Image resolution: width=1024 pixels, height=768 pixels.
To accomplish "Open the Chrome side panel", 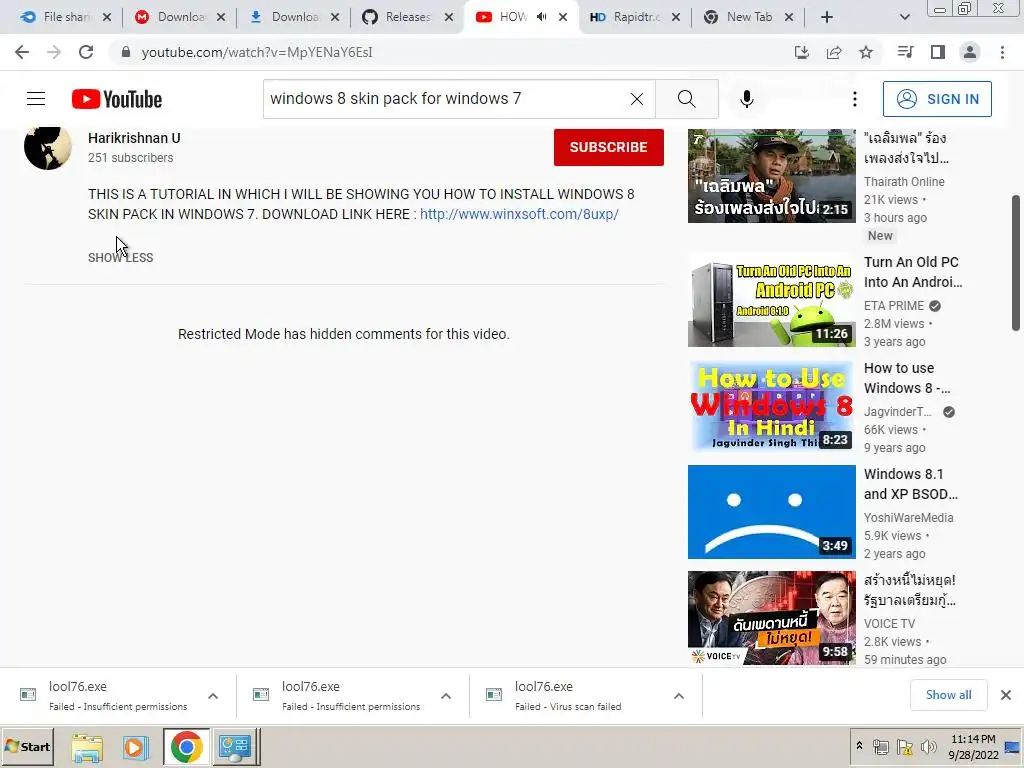I will (x=938, y=52).
